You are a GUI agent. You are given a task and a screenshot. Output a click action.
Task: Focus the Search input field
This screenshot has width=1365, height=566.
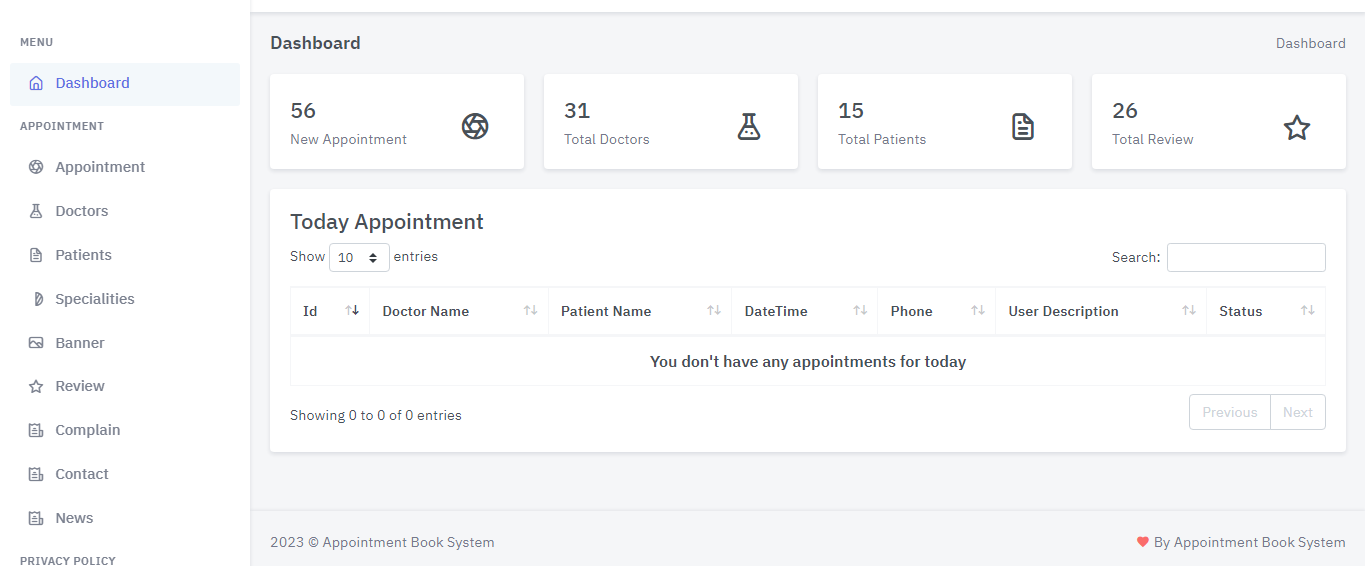1245,257
